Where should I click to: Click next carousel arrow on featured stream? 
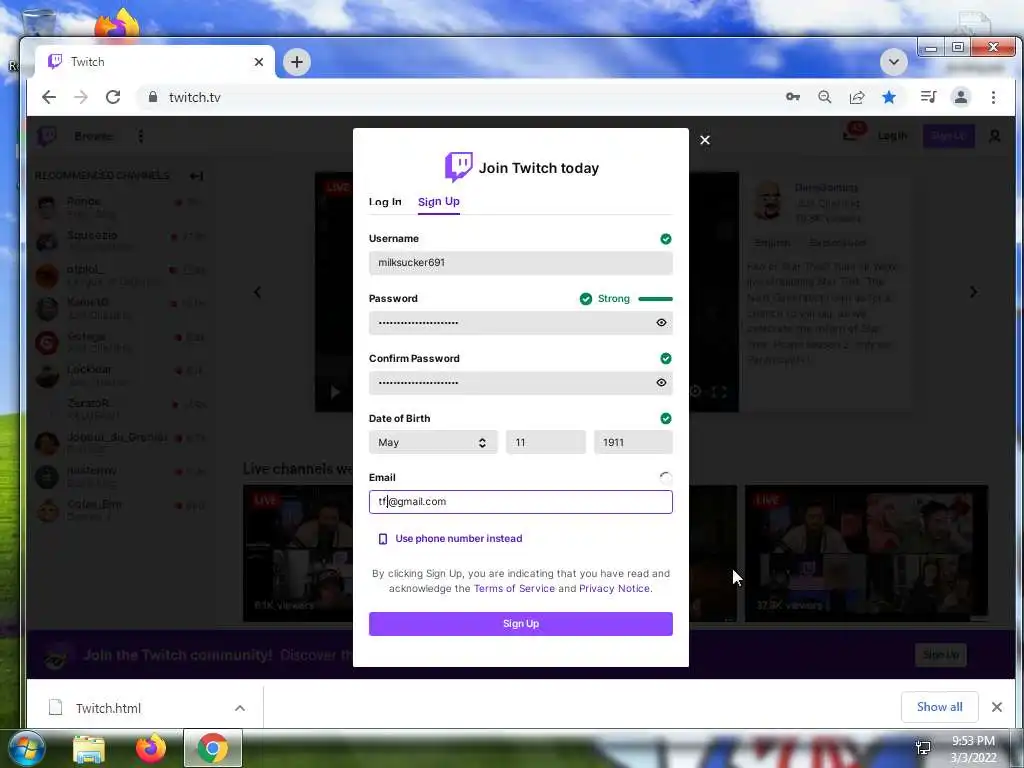[974, 292]
